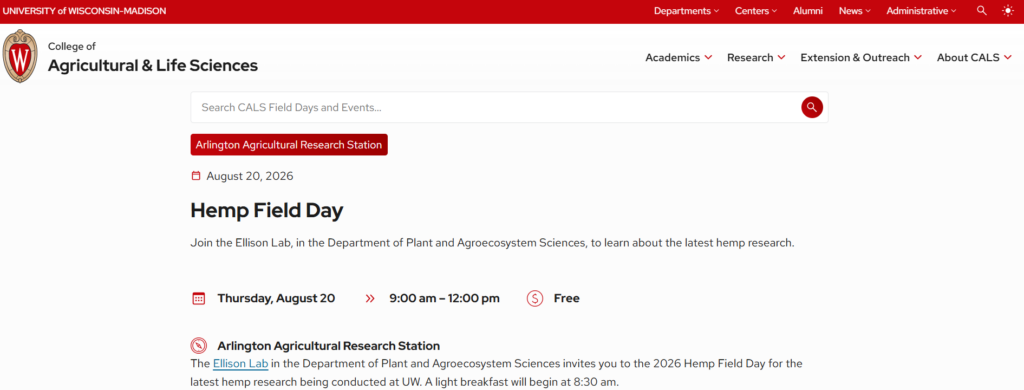1024x390 pixels.
Task: Open the About CALS menu
Action: 974,57
